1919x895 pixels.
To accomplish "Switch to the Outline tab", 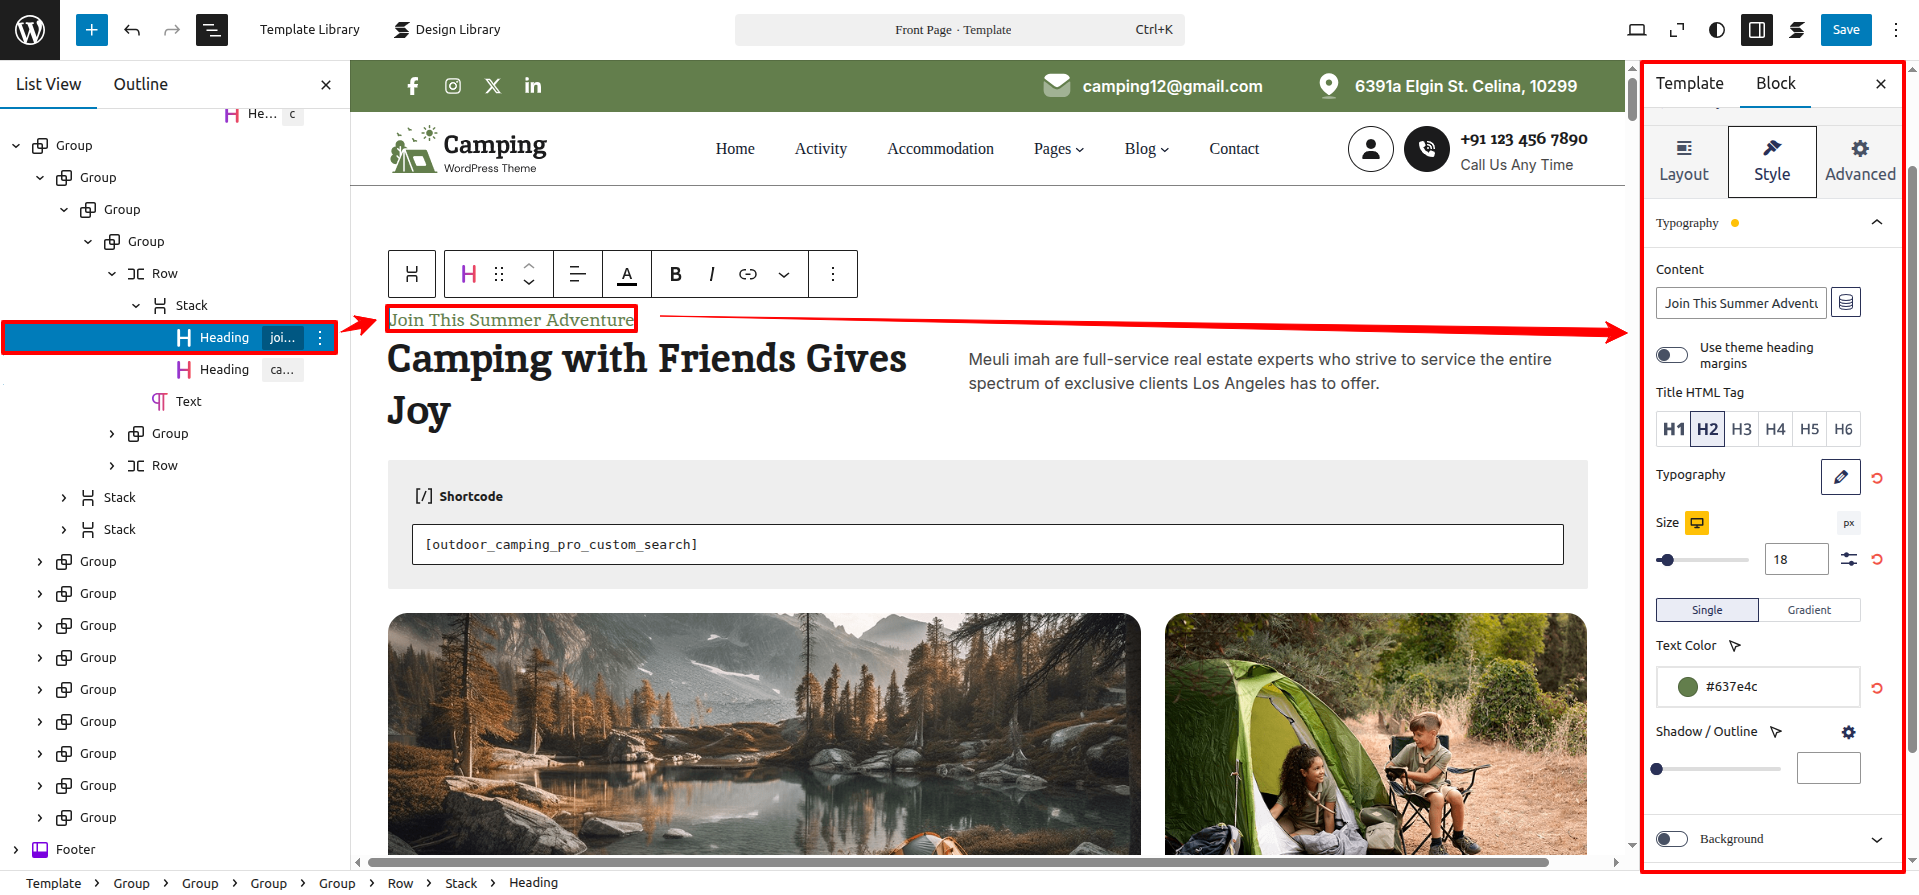I will pos(140,84).
